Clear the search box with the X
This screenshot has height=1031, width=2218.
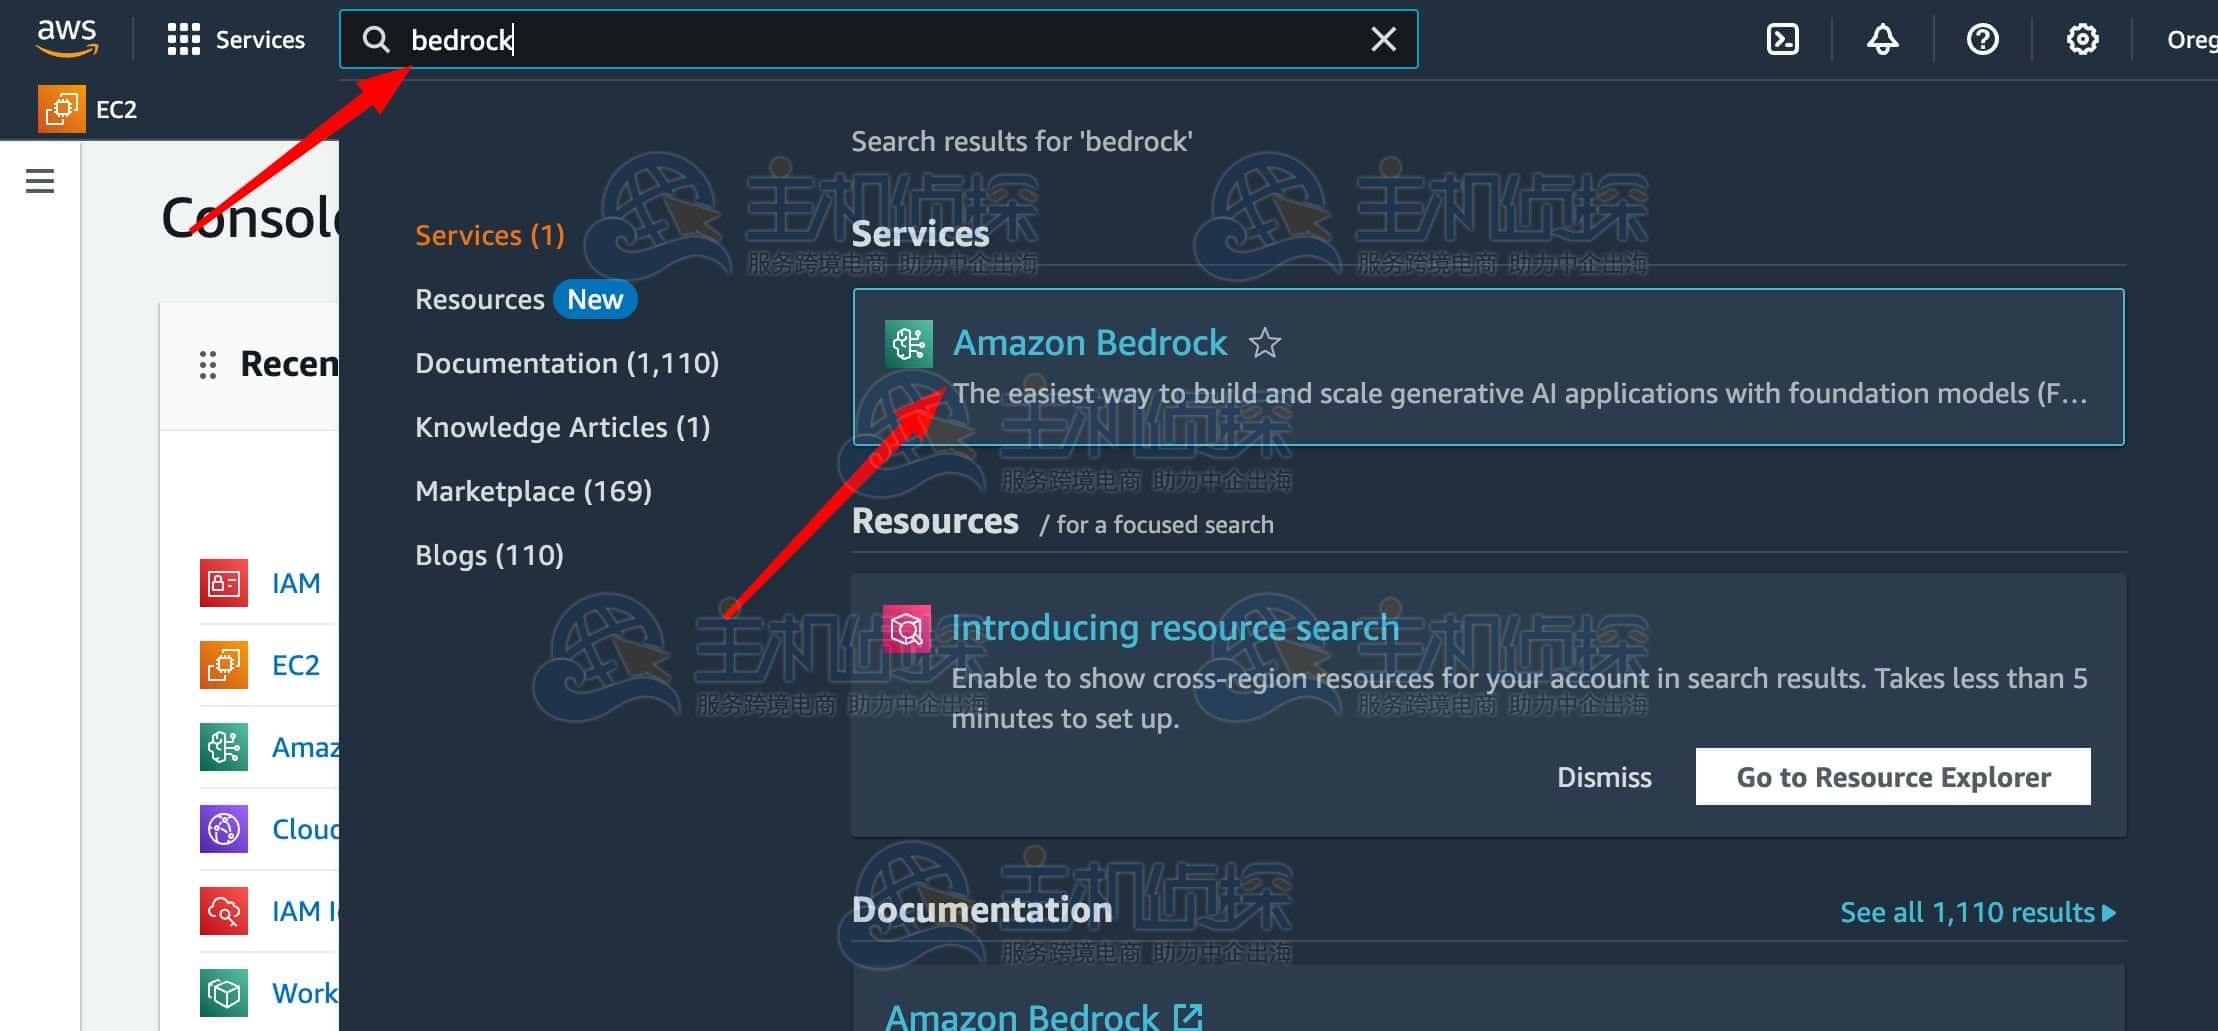coord(1383,39)
